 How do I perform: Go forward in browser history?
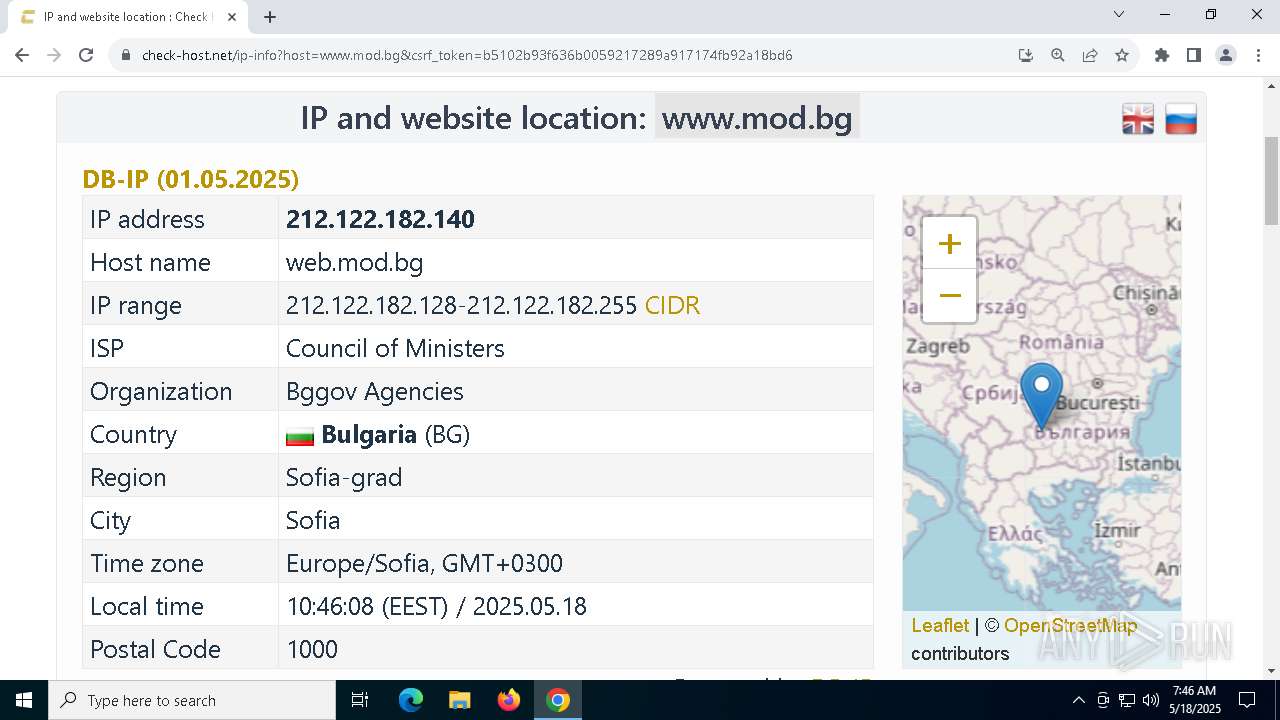(x=54, y=55)
